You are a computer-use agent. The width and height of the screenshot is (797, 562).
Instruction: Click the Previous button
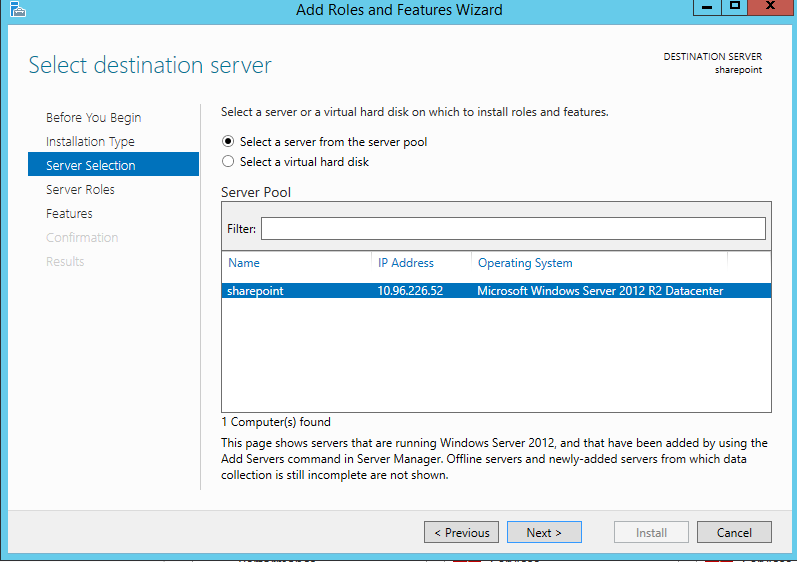pos(462,532)
